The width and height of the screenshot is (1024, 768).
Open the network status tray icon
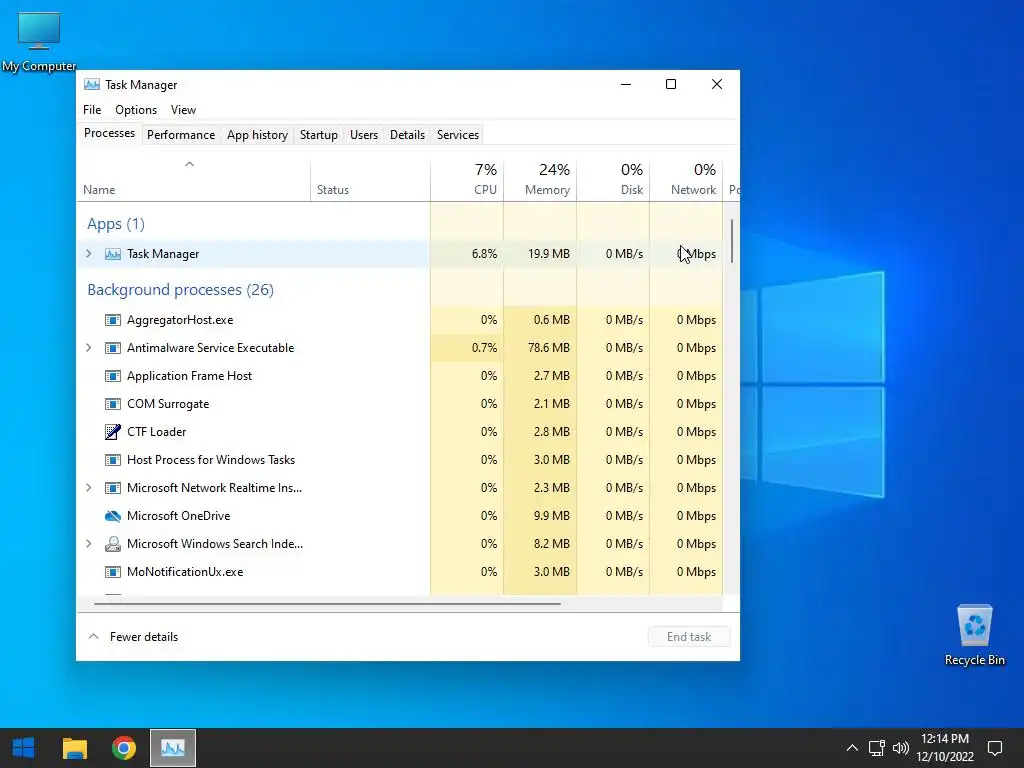point(876,748)
